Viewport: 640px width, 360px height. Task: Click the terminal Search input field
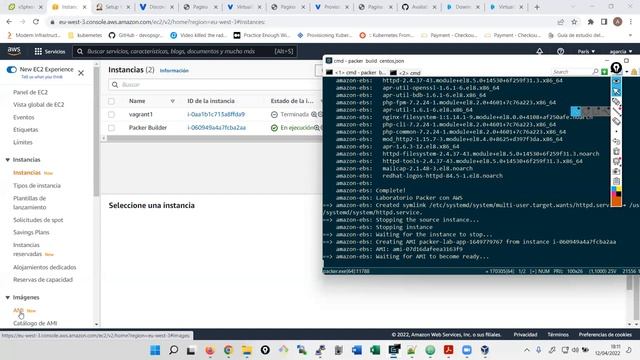click(571, 72)
